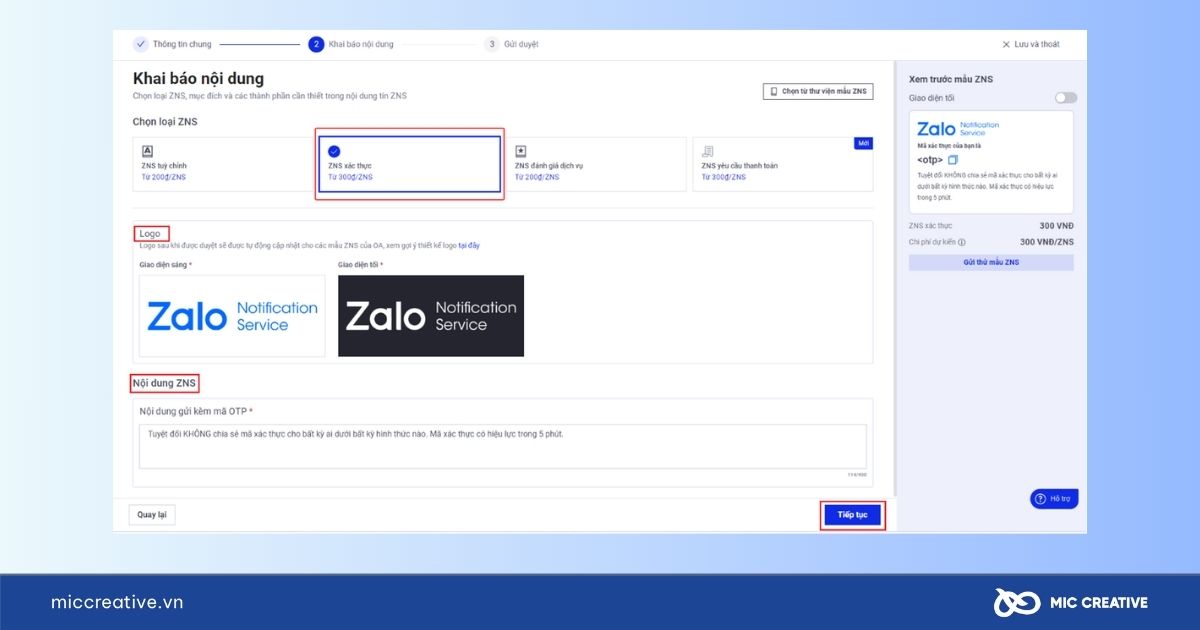Click the Chi phí dự kiến label
This screenshot has width=1200, height=630.
click(x=932, y=242)
